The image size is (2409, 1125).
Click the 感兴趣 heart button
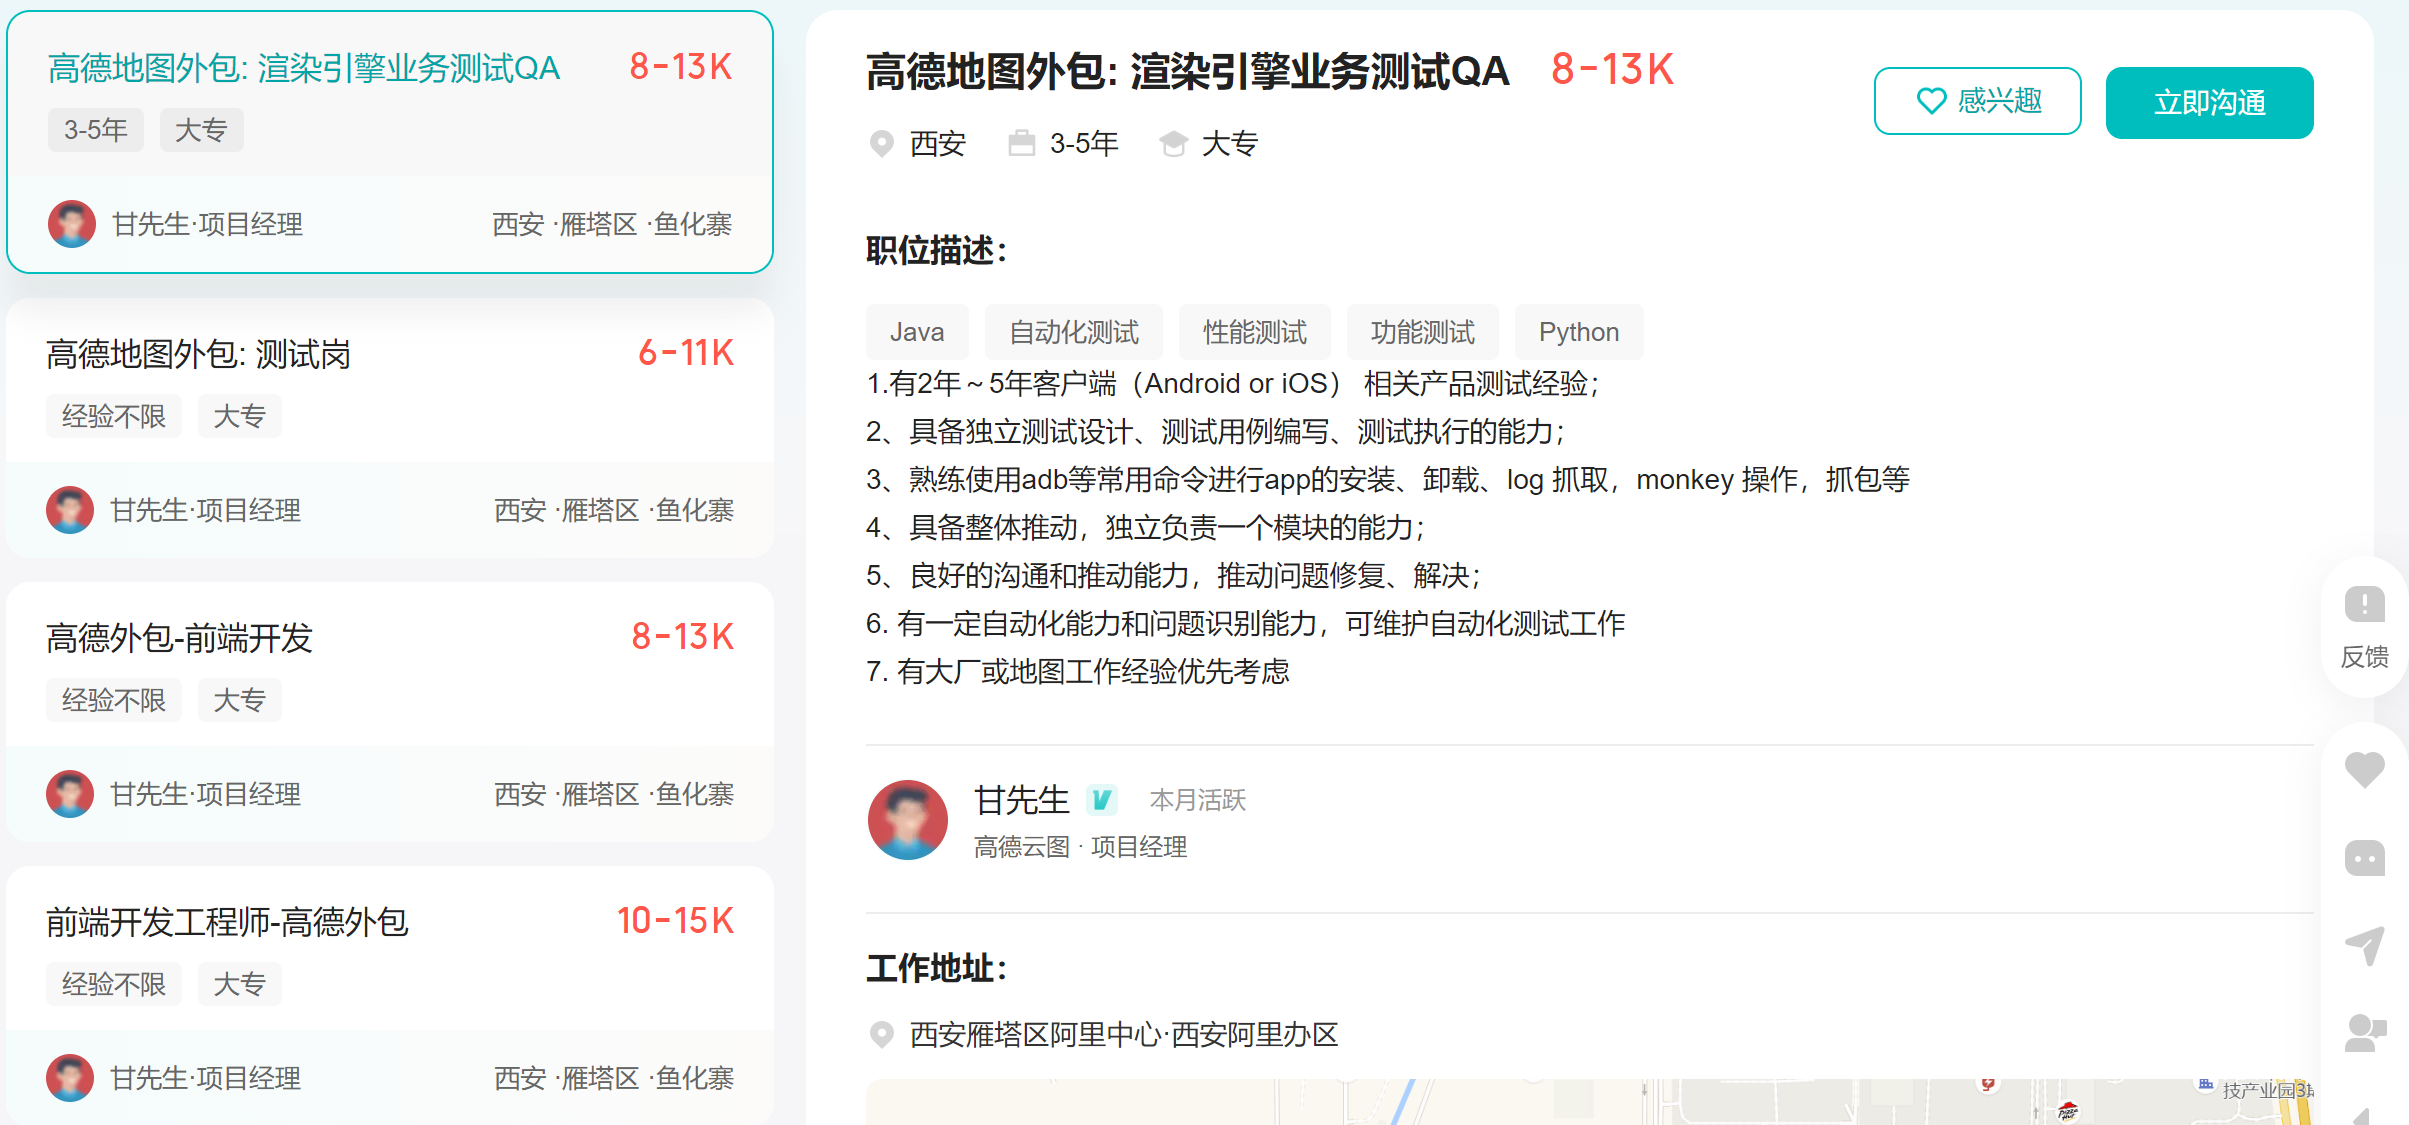point(1977,101)
